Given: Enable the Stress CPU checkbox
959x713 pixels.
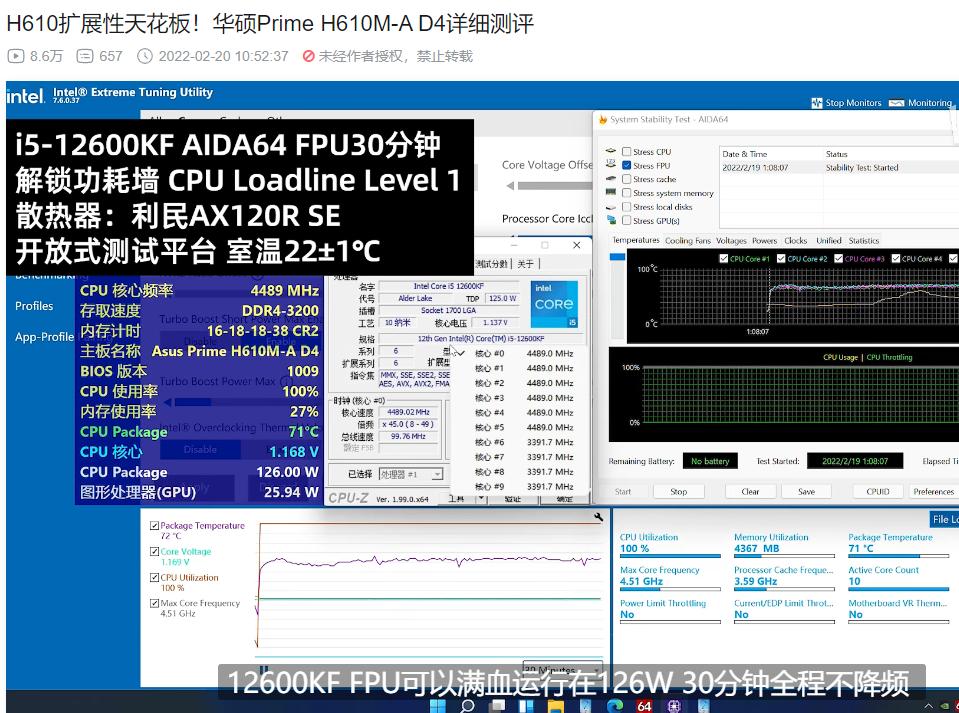Looking at the screenshot, I should (x=626, y=152).
